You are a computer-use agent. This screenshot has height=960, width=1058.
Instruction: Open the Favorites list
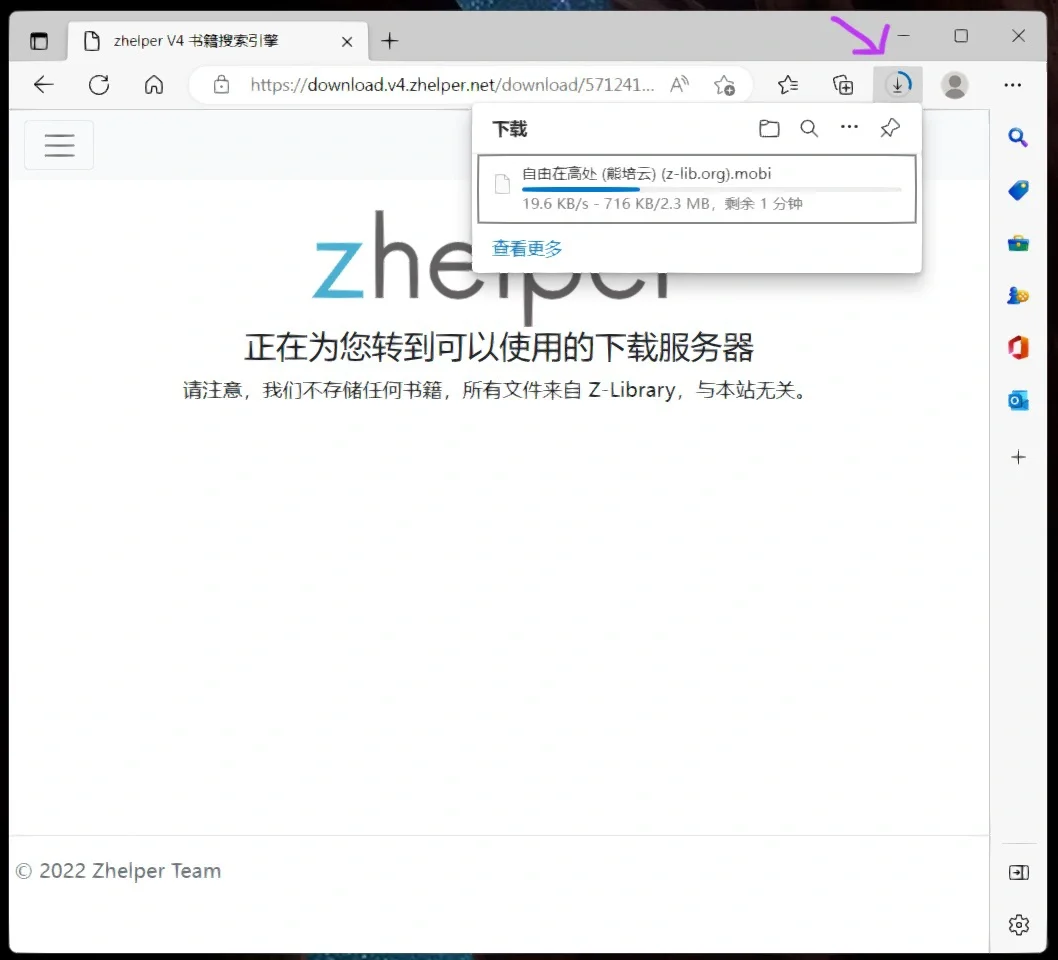tap(787, 85)
